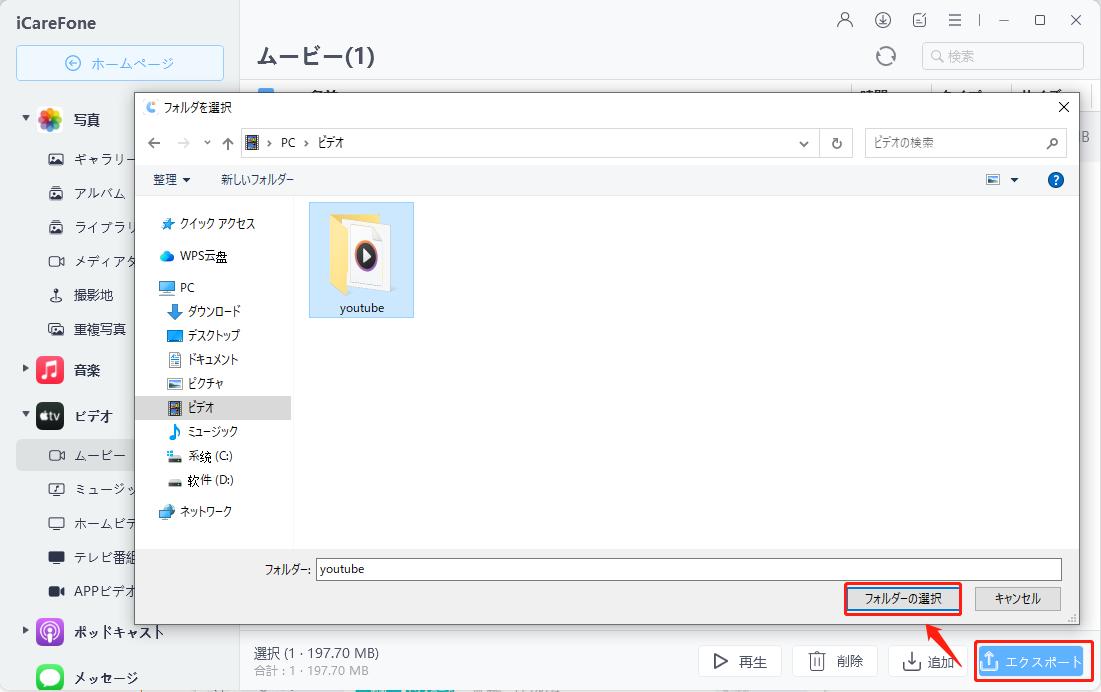Open the iCareFone feedback note icon
This screenshot has width=1101, height=692.
tap(919, 20)
